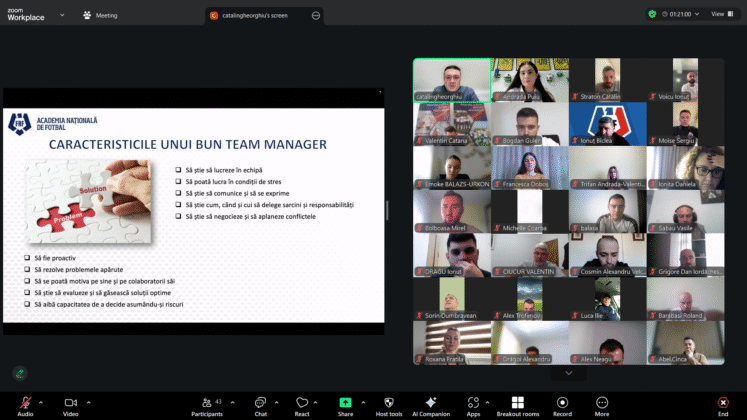Click the React heart icon
Screen dimensions: 747x420
tap(302, 403)
